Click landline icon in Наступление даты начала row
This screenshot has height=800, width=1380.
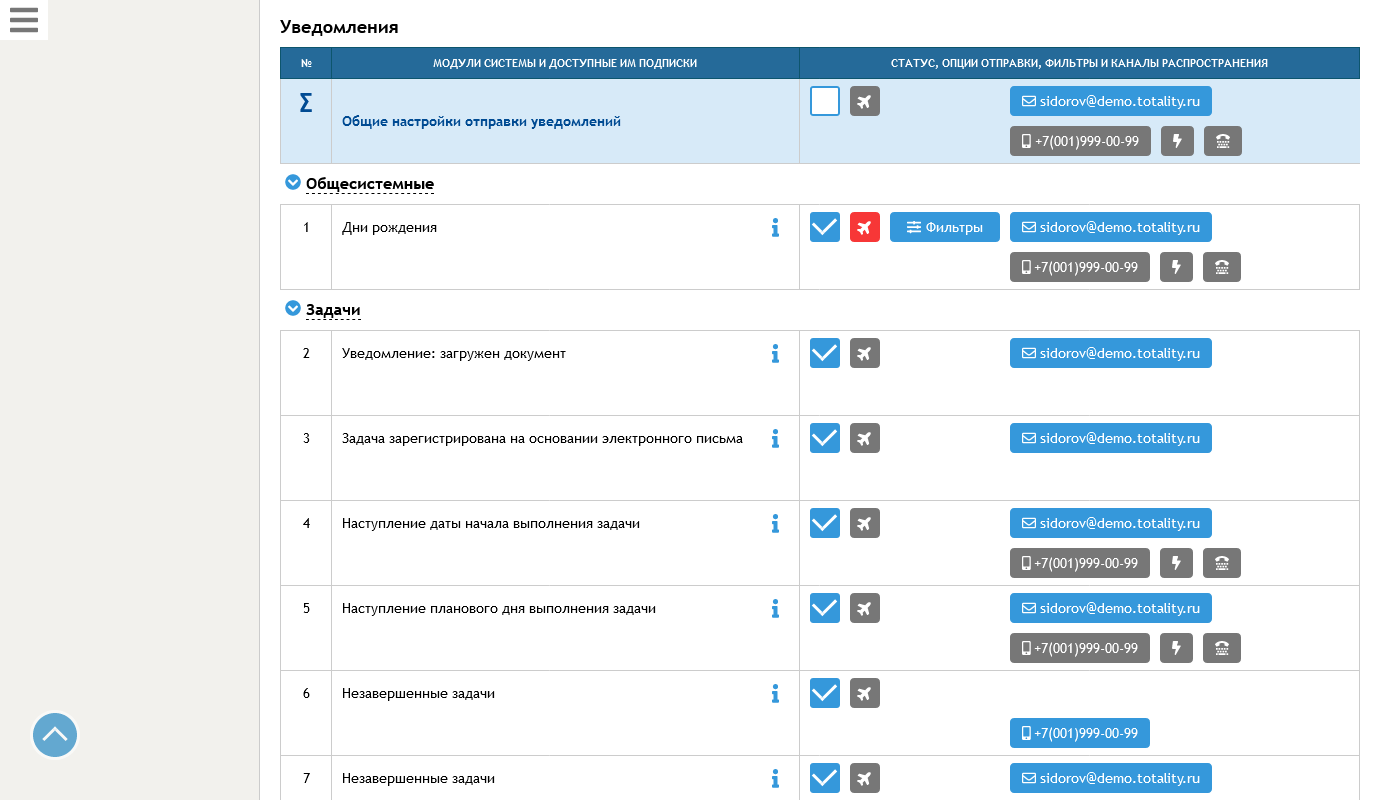click(1222, 563)
